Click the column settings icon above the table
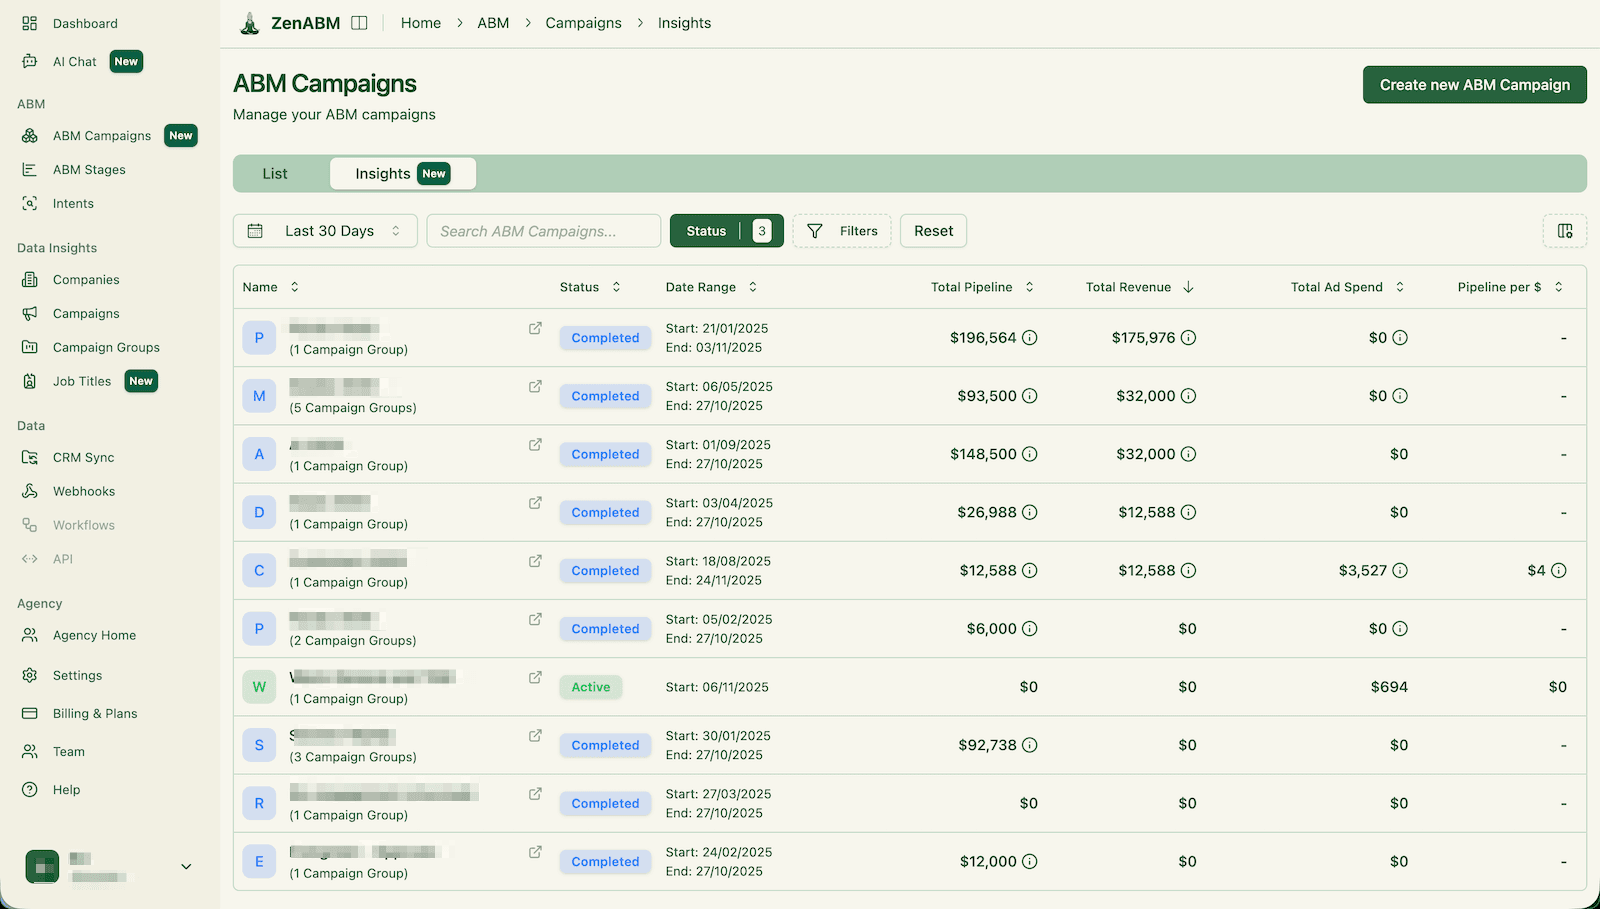 pyautogui.click(x=1564, y=230)
